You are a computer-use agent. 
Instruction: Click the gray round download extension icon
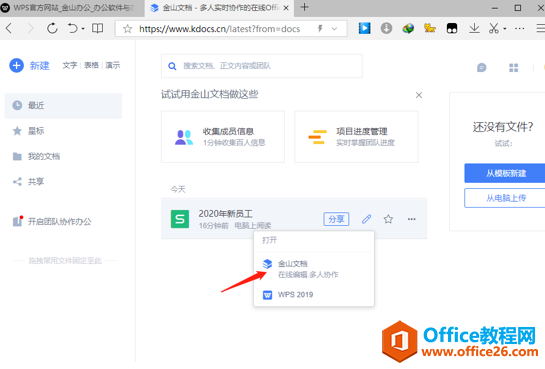click(x=386, y=28)
